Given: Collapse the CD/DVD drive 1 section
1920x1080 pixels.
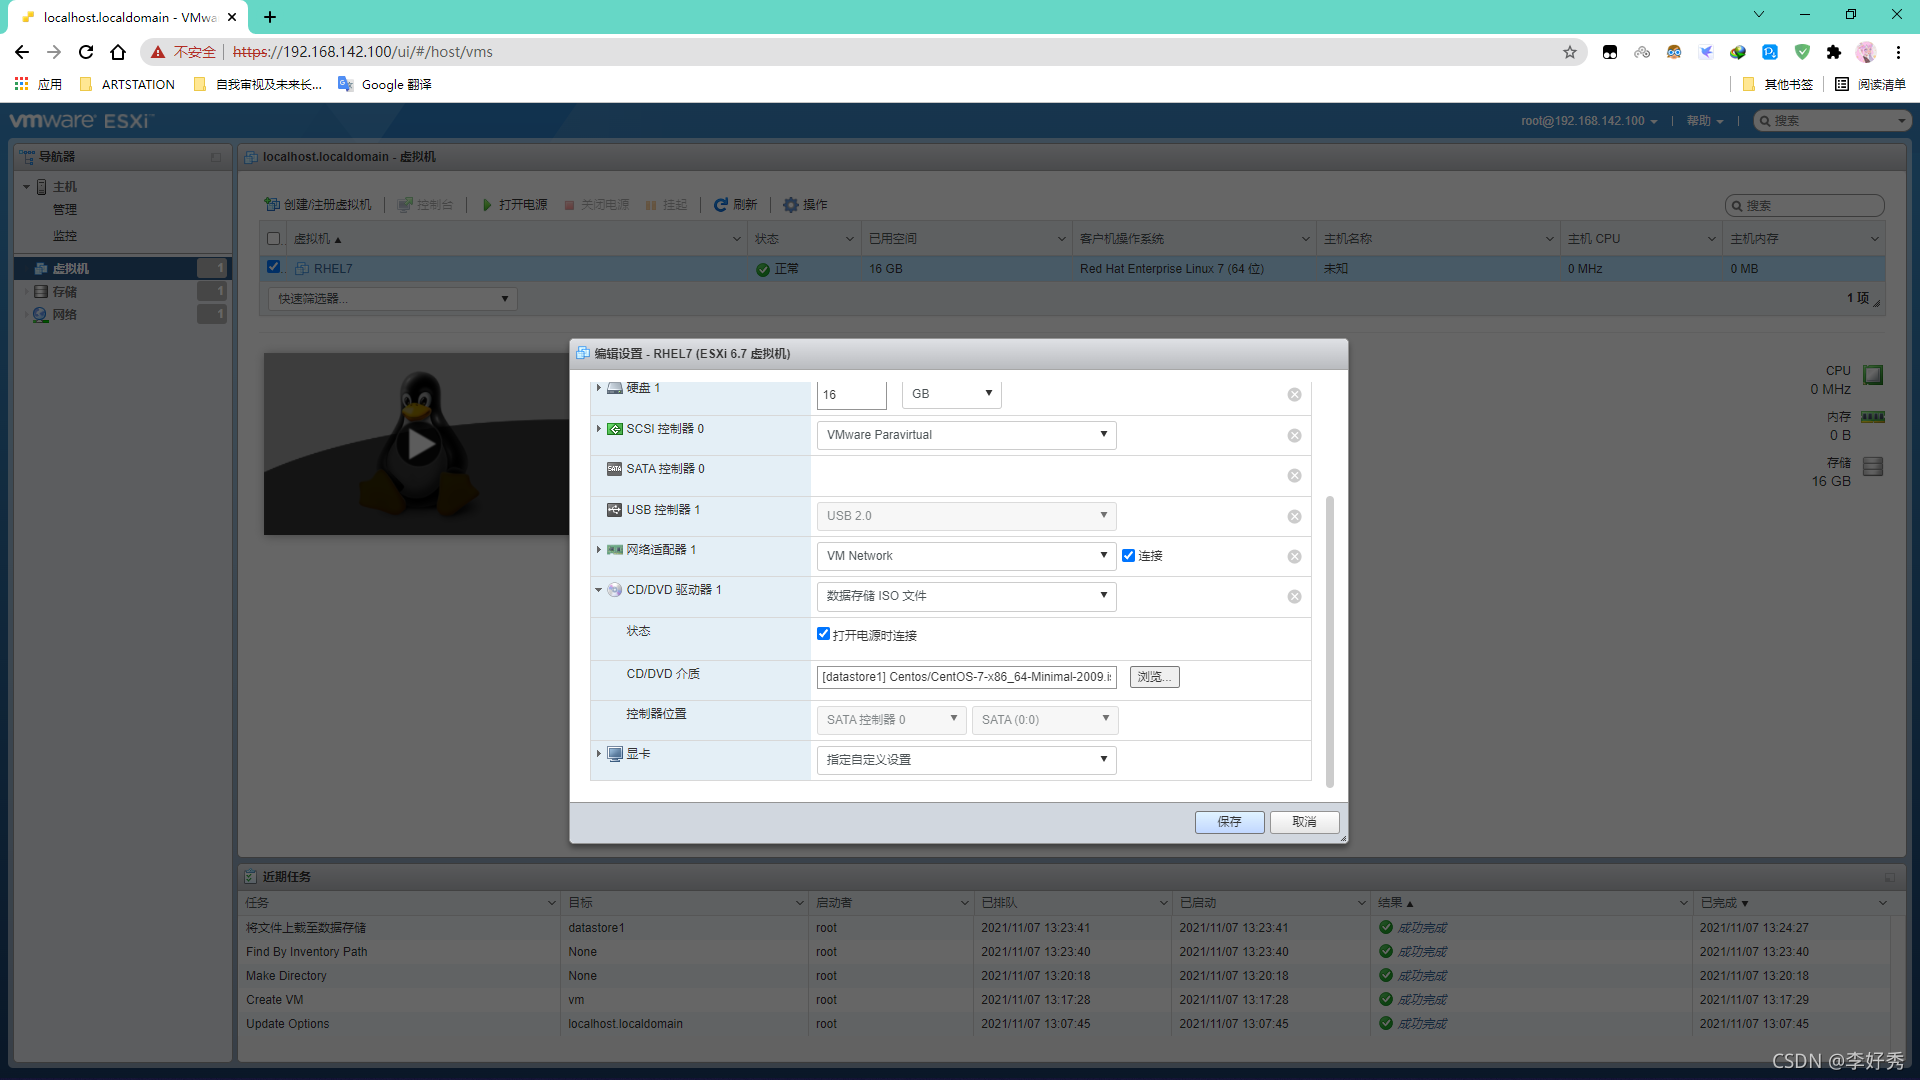Looking at the screenshot, I should point(598,590).
